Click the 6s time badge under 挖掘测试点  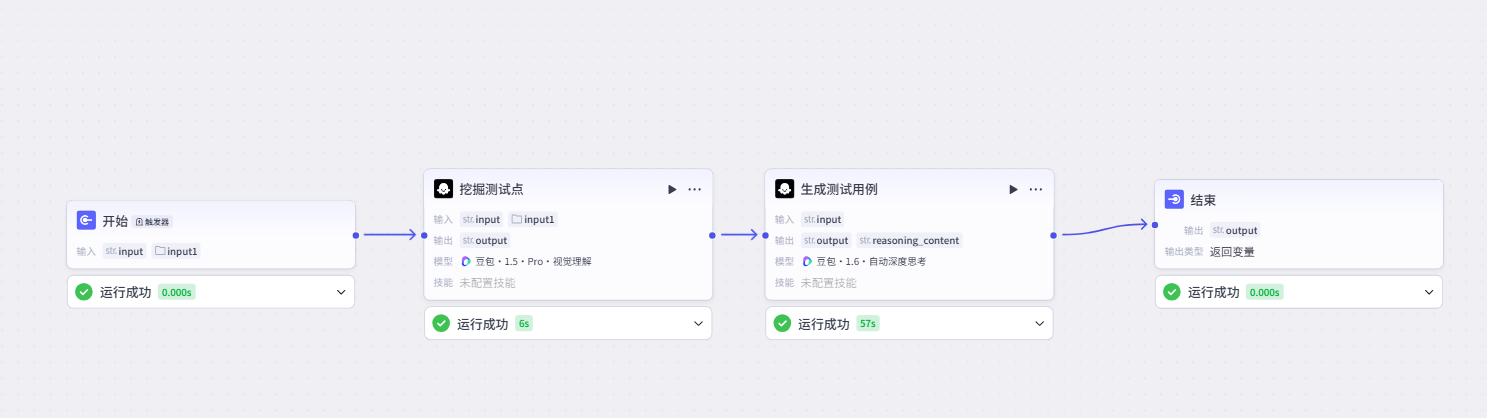click(524, 324)
